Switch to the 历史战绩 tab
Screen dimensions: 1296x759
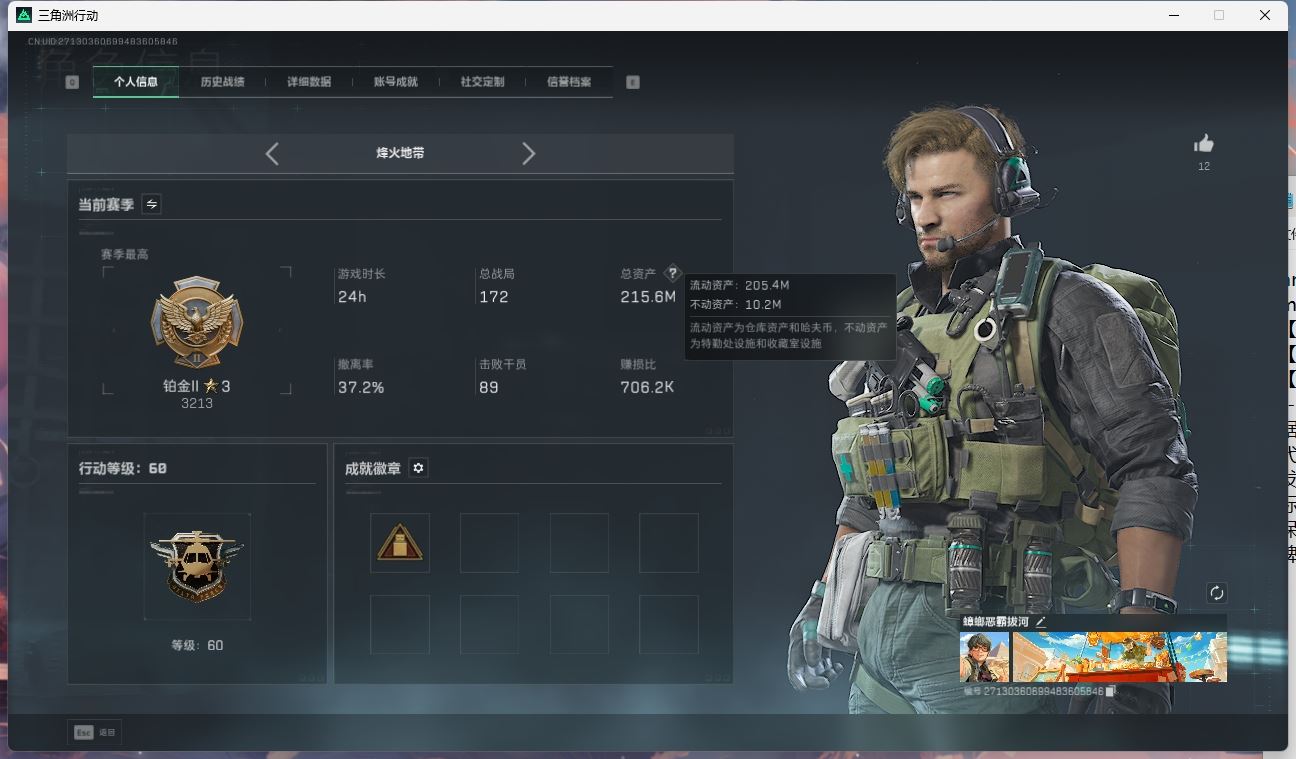222,82
